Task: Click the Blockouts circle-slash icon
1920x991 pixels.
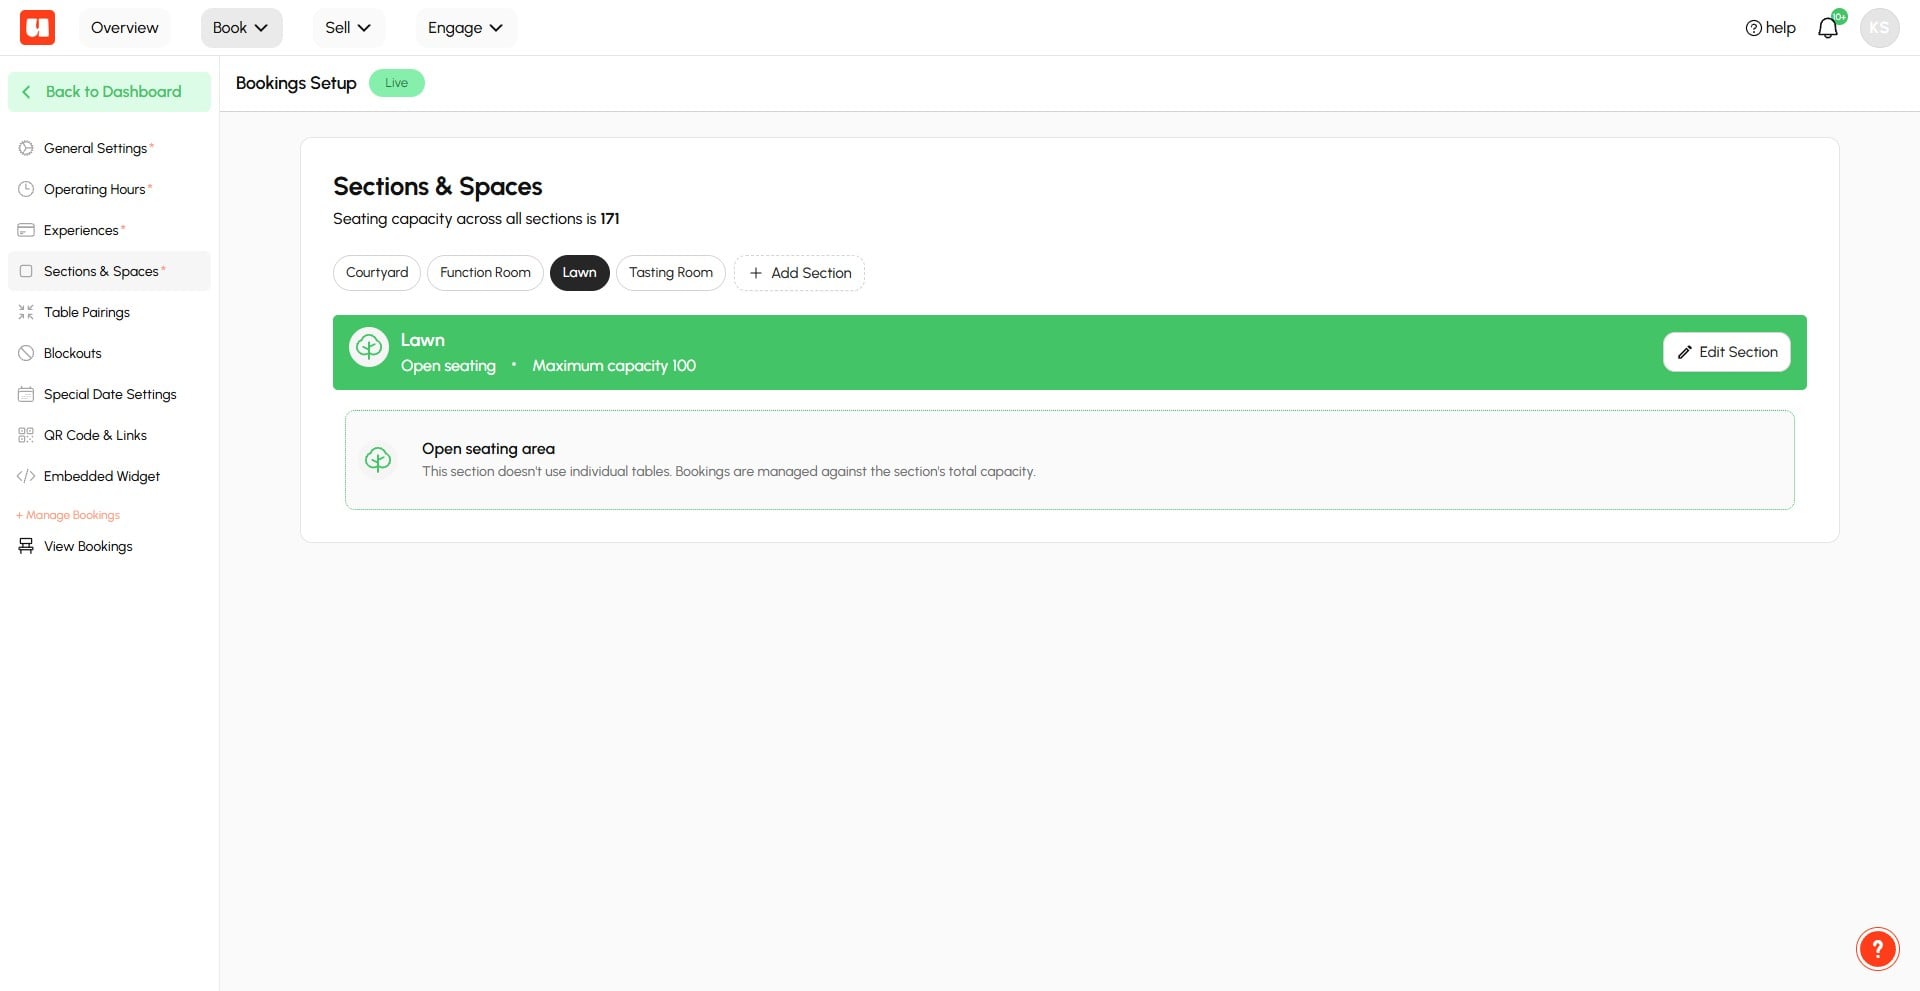Action: tap(26, 353)
